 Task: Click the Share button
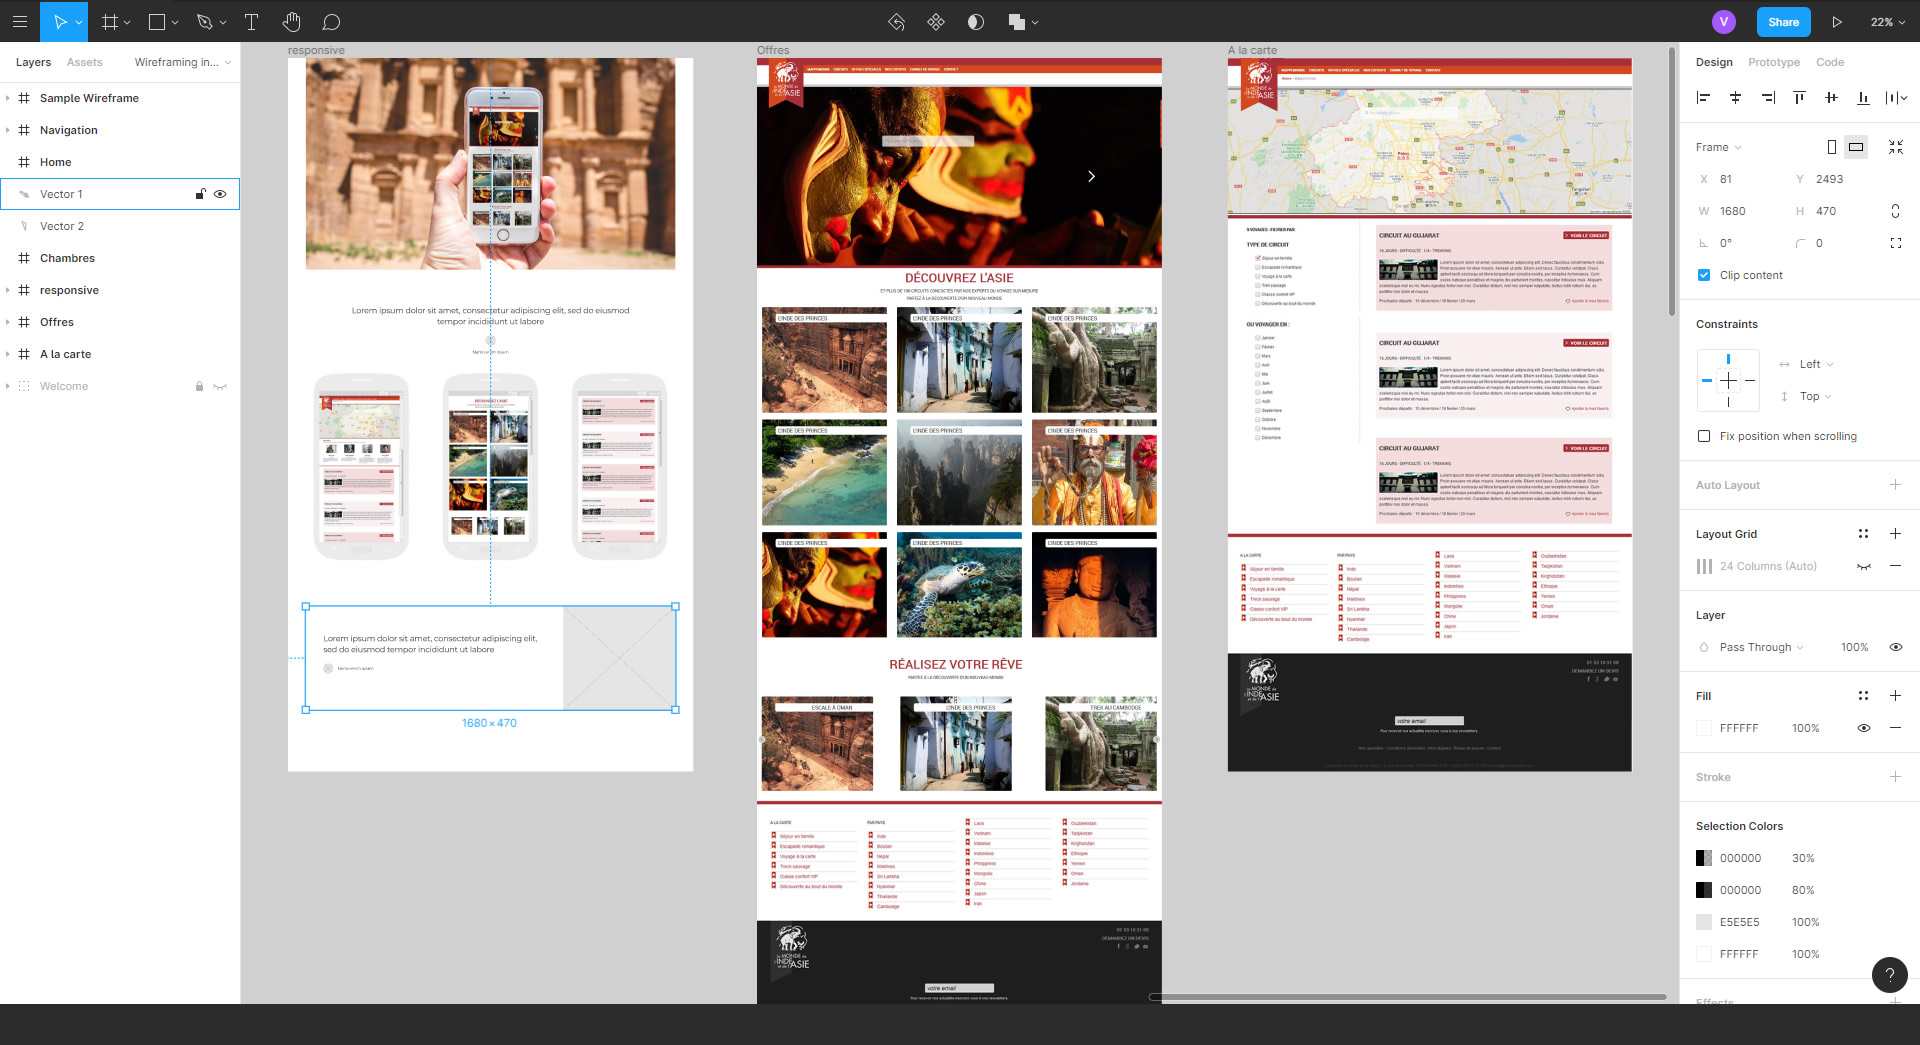coord(1784,21)
